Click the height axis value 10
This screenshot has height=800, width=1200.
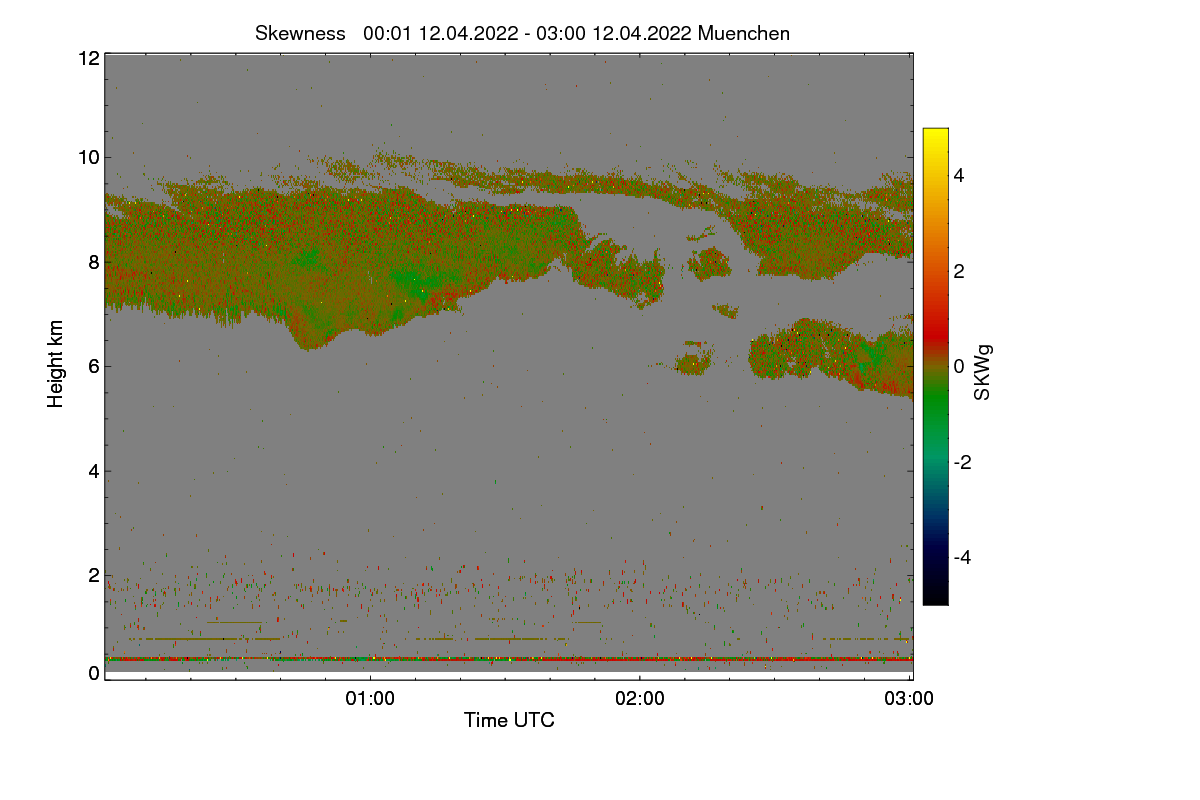tap(88, 157)
